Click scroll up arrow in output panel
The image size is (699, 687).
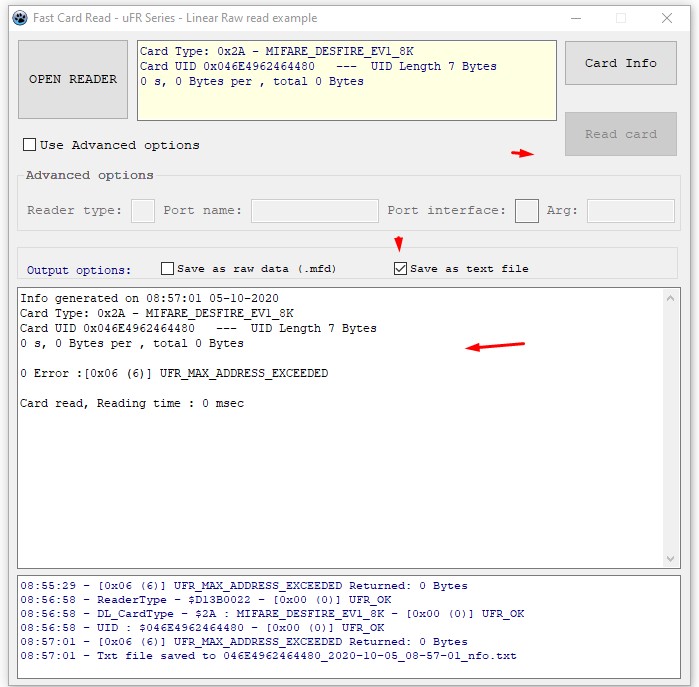[x=670, y=298]
